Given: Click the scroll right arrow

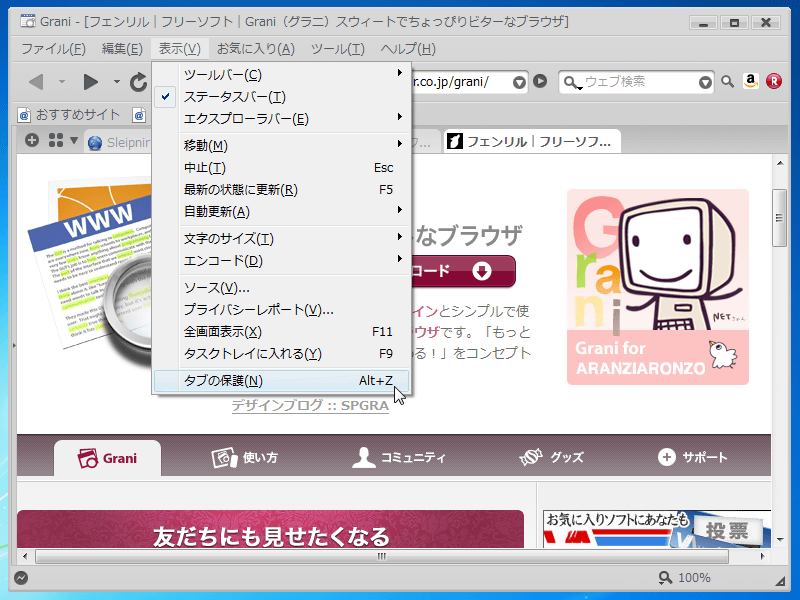Looking at the screenshot, I should pyautogui.click(x=762, y=556).
